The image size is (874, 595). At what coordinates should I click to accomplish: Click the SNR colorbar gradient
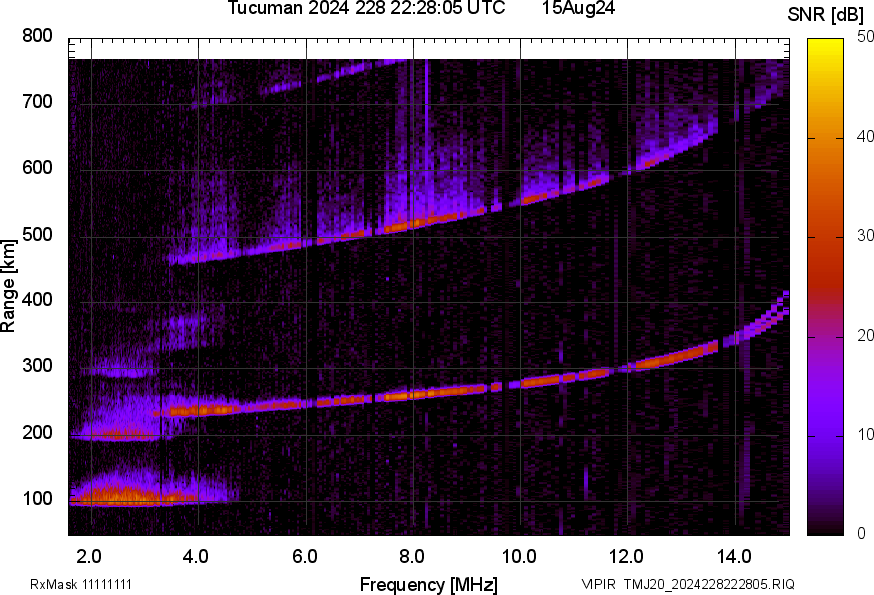click(x=826, y=287)
